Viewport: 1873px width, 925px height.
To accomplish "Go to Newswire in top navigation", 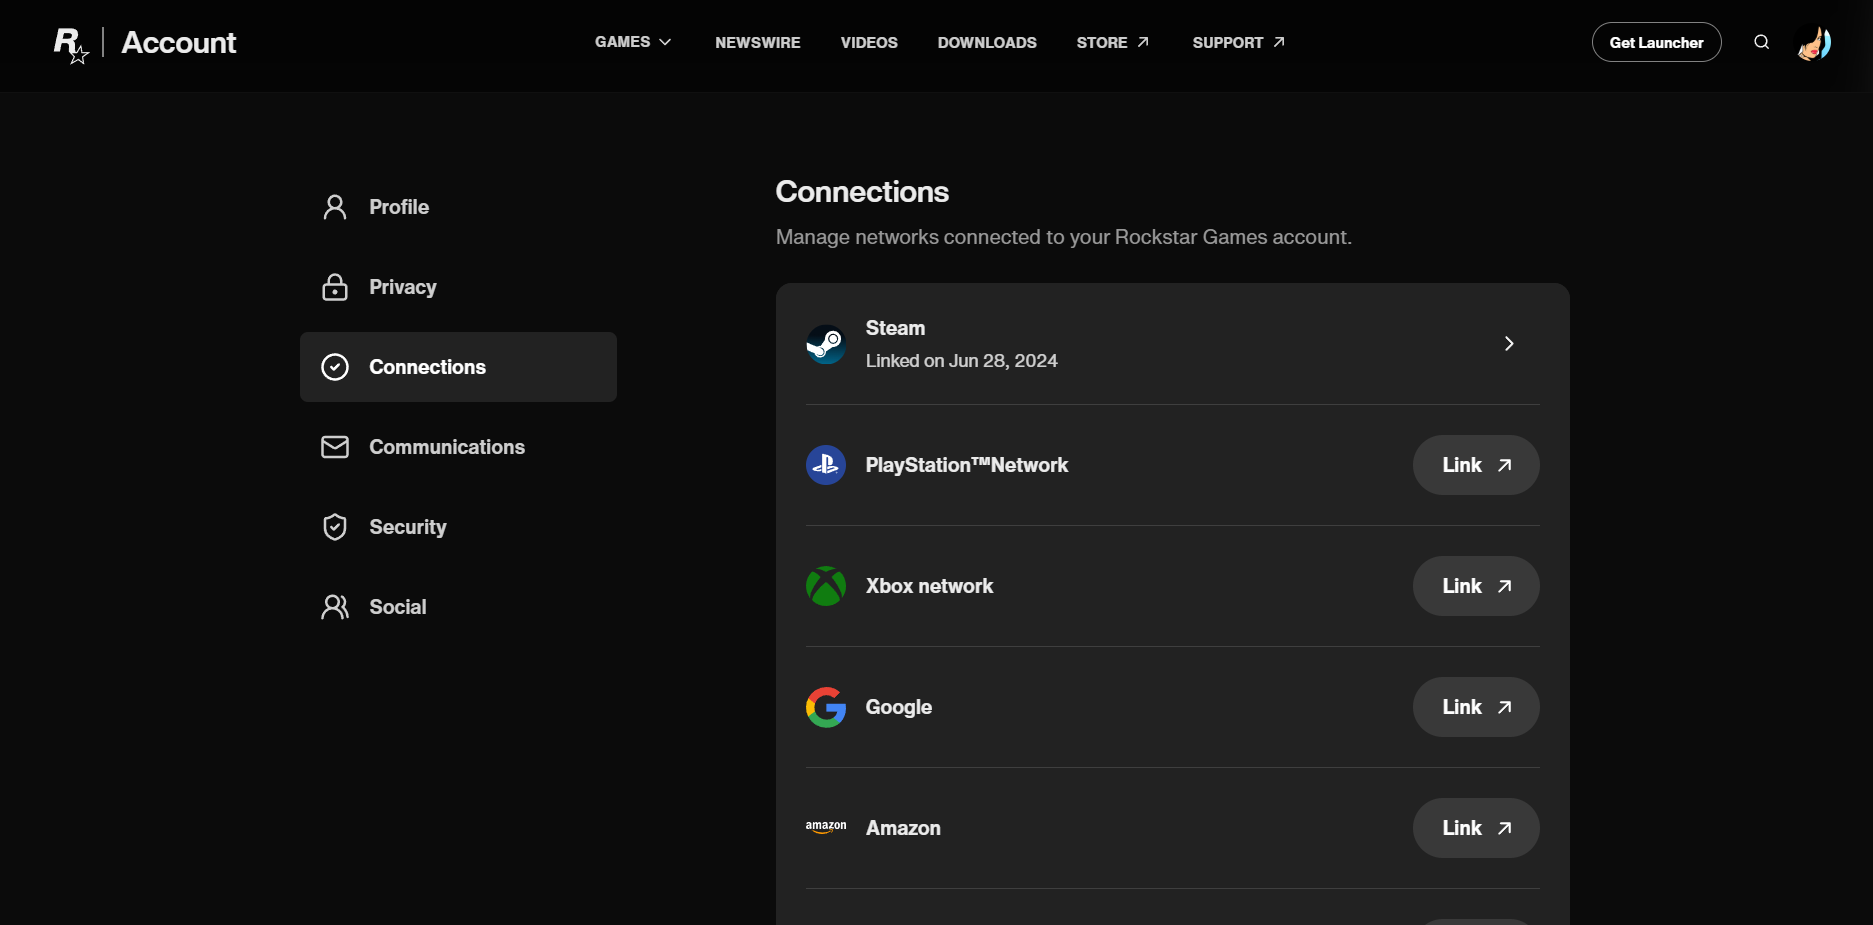I will 758,42.
